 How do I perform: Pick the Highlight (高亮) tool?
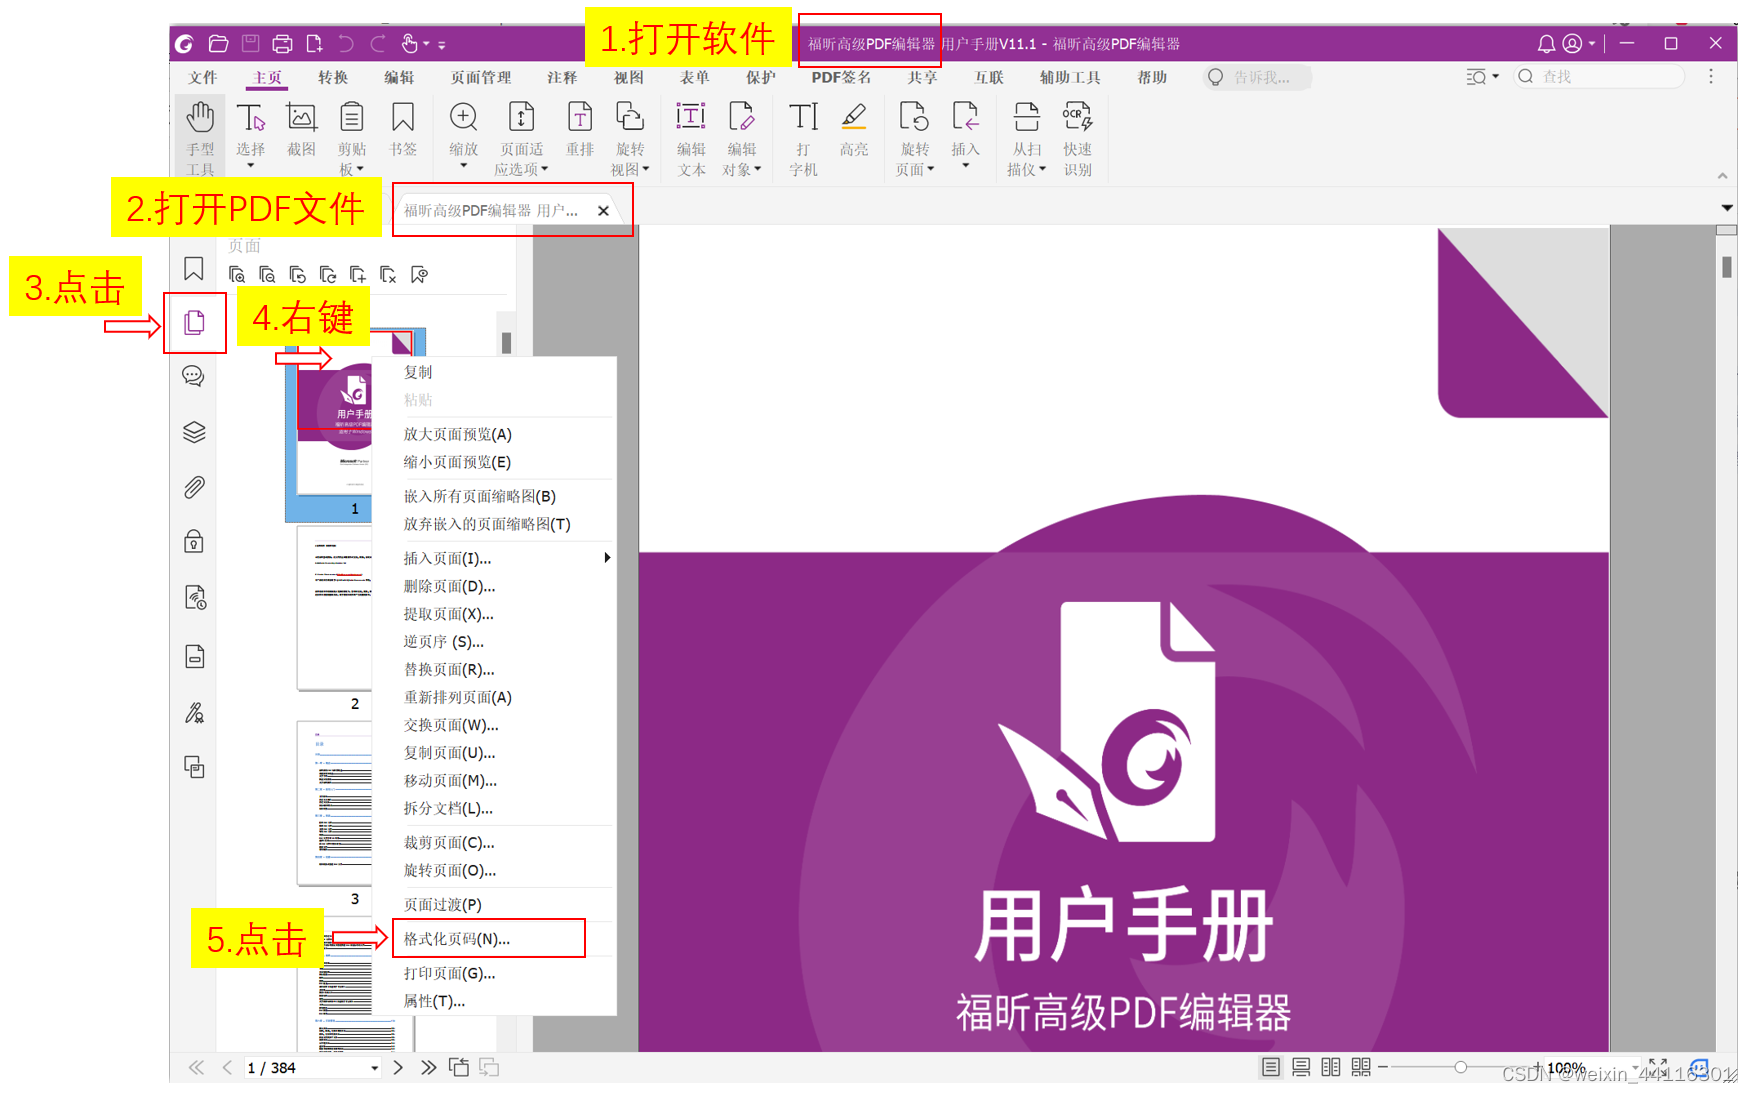tap(854, 130)
